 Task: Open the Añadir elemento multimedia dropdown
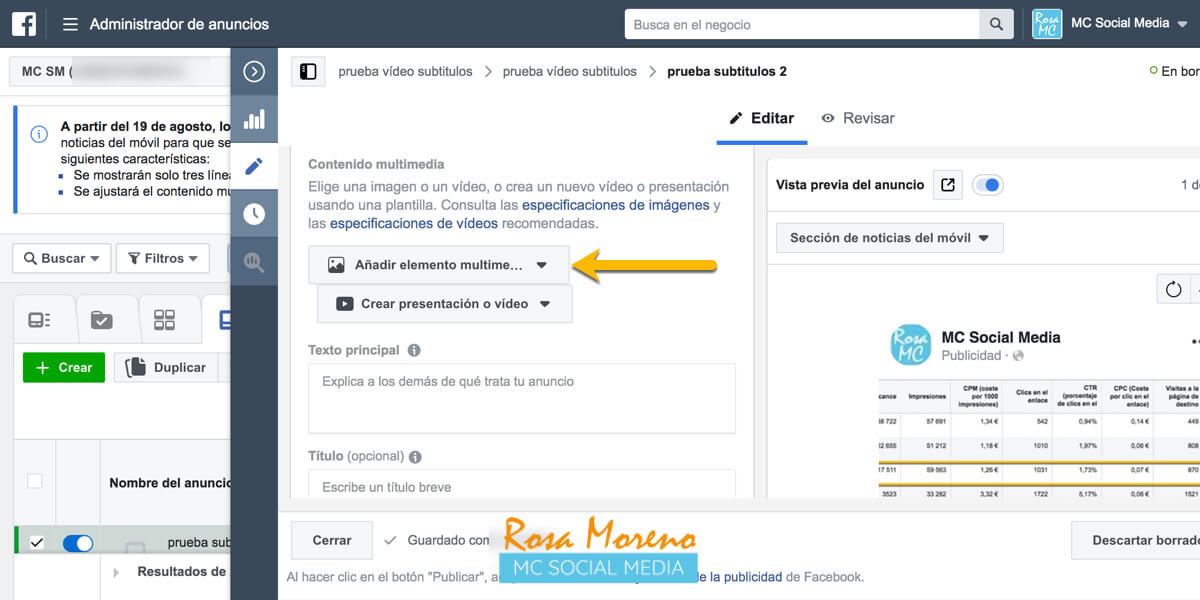click(x=438, y=265)
